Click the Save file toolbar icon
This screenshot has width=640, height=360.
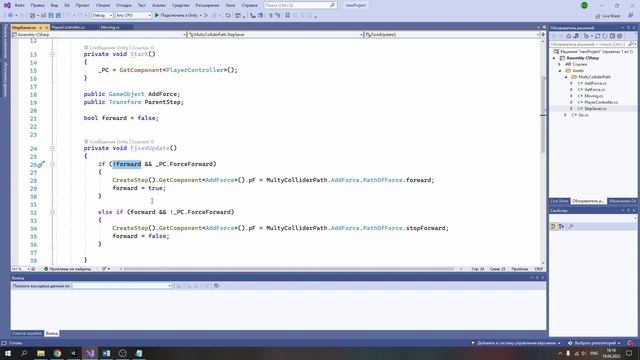pos(51,16)
